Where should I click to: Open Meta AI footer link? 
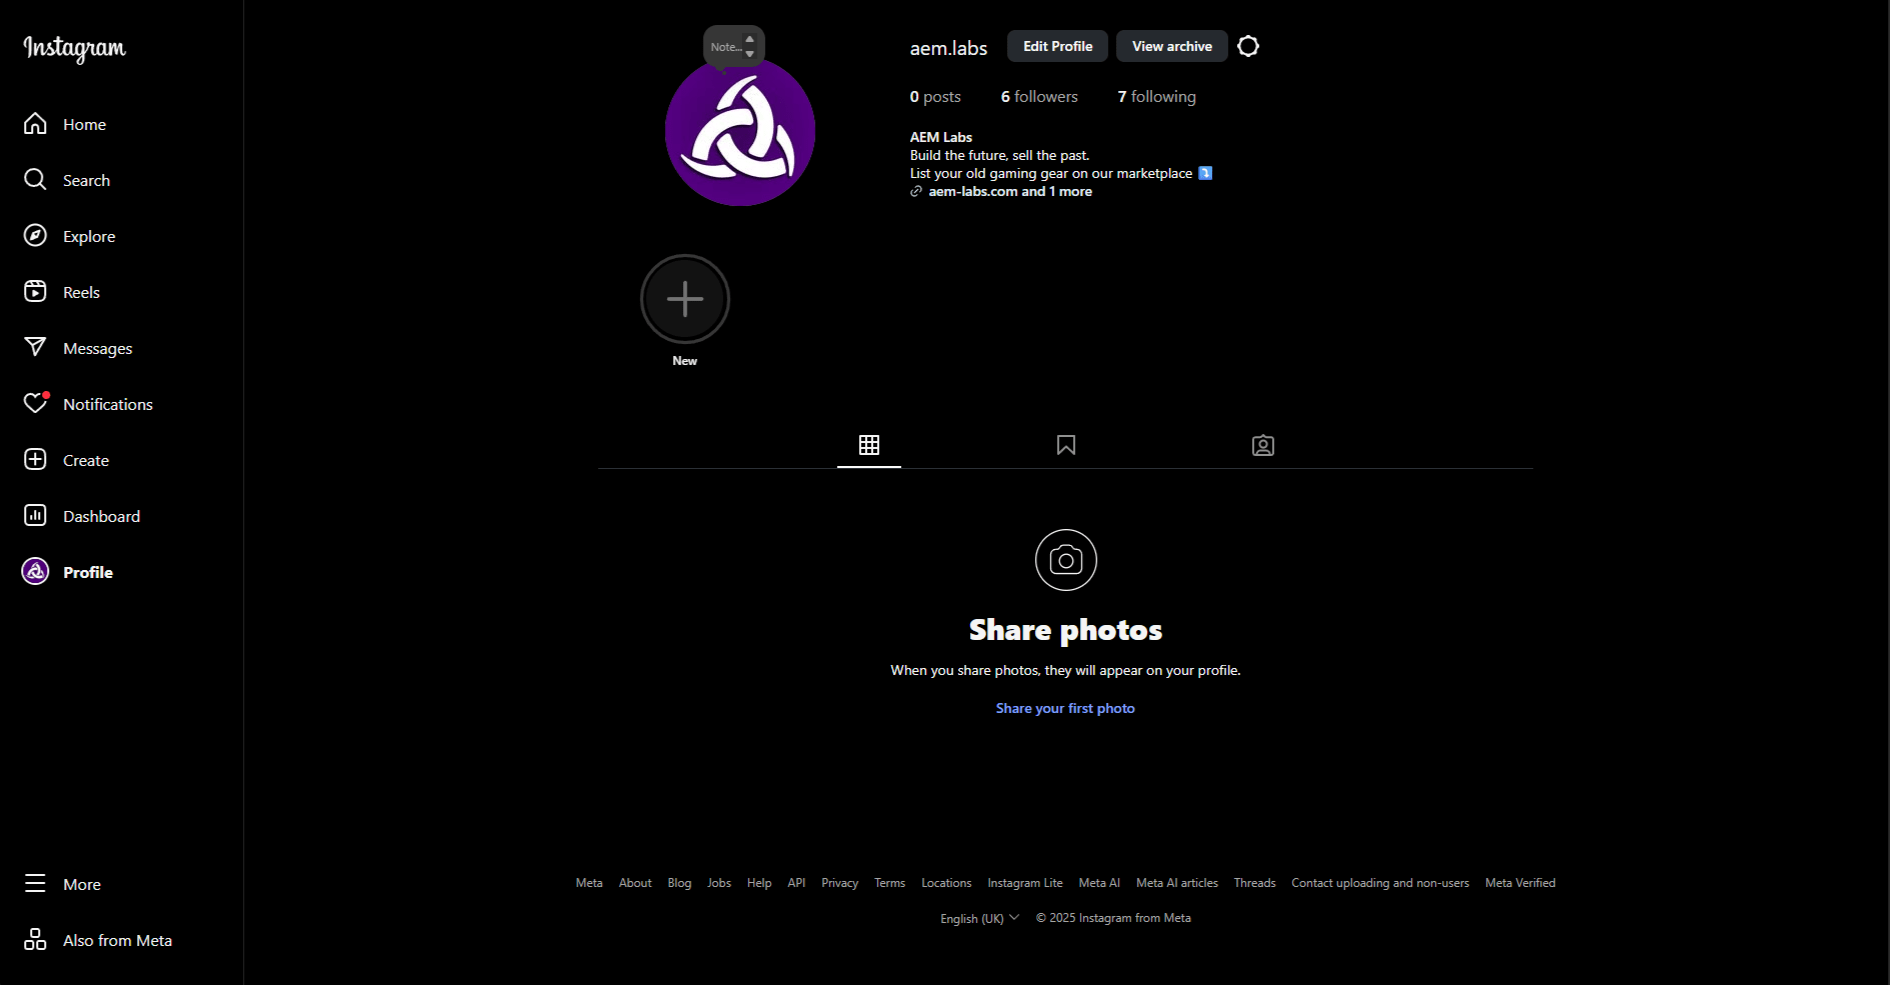click(x=1099, y=883)
